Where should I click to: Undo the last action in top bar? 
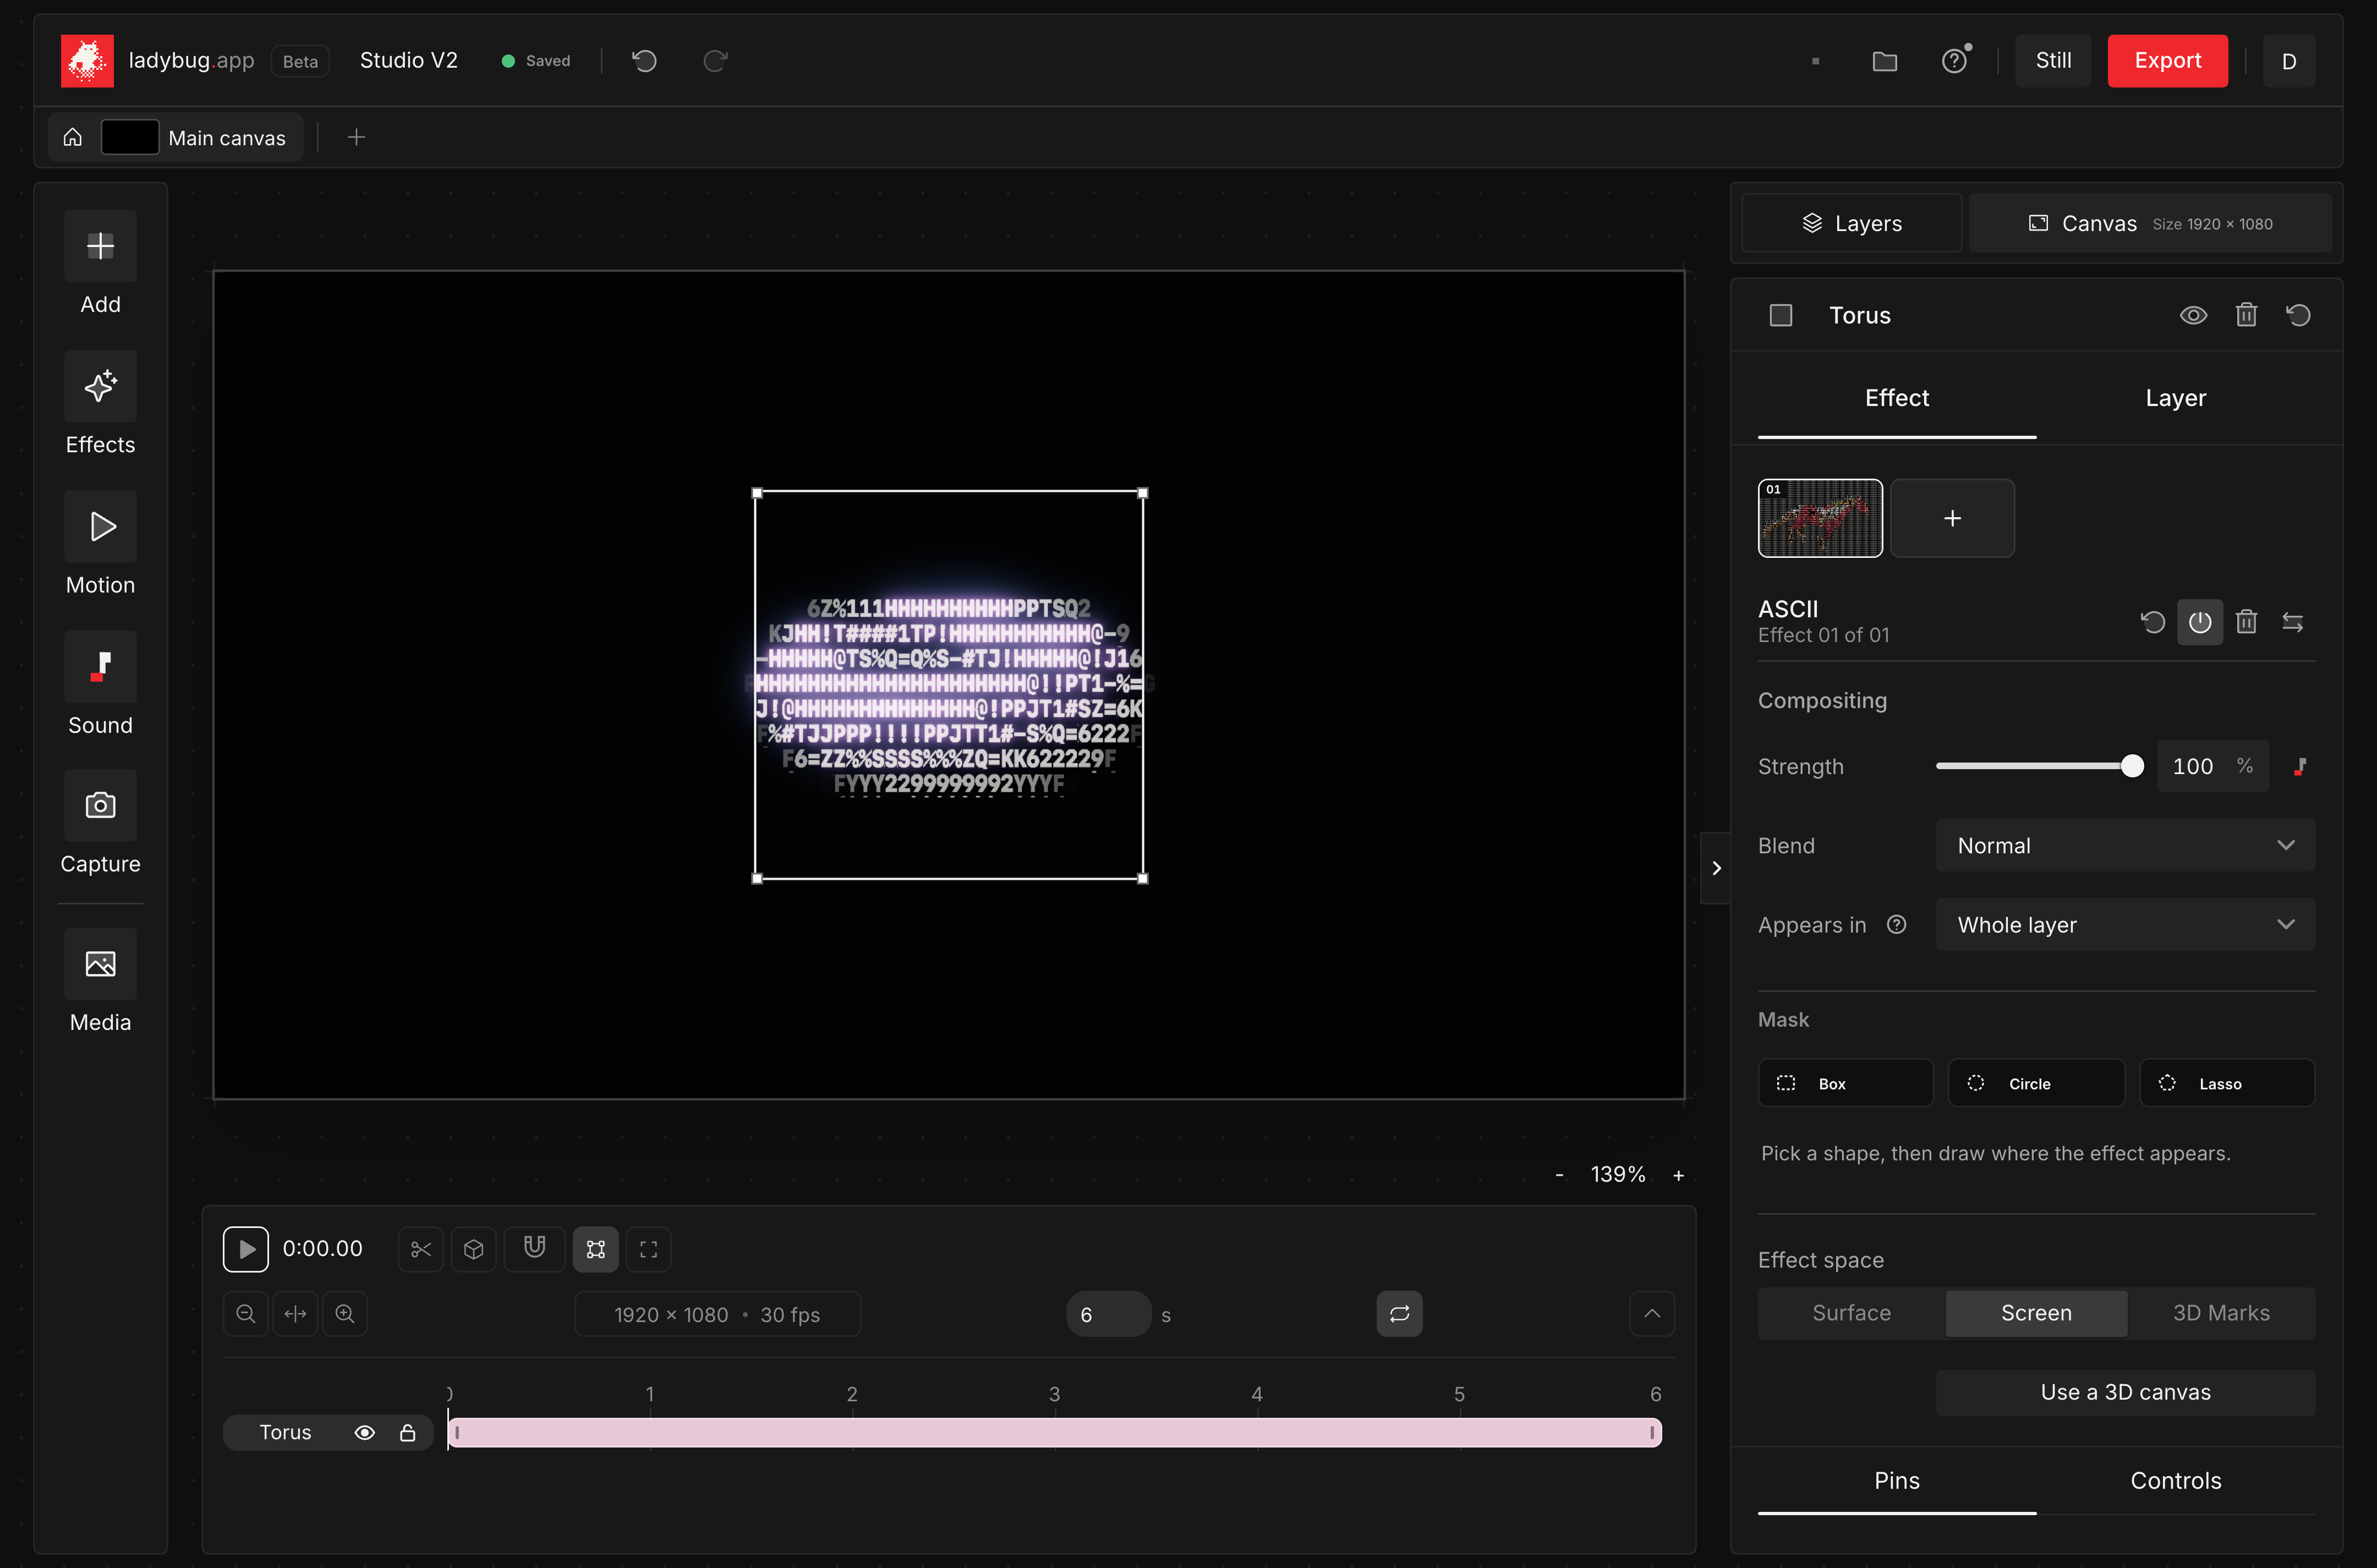(644, 61)
